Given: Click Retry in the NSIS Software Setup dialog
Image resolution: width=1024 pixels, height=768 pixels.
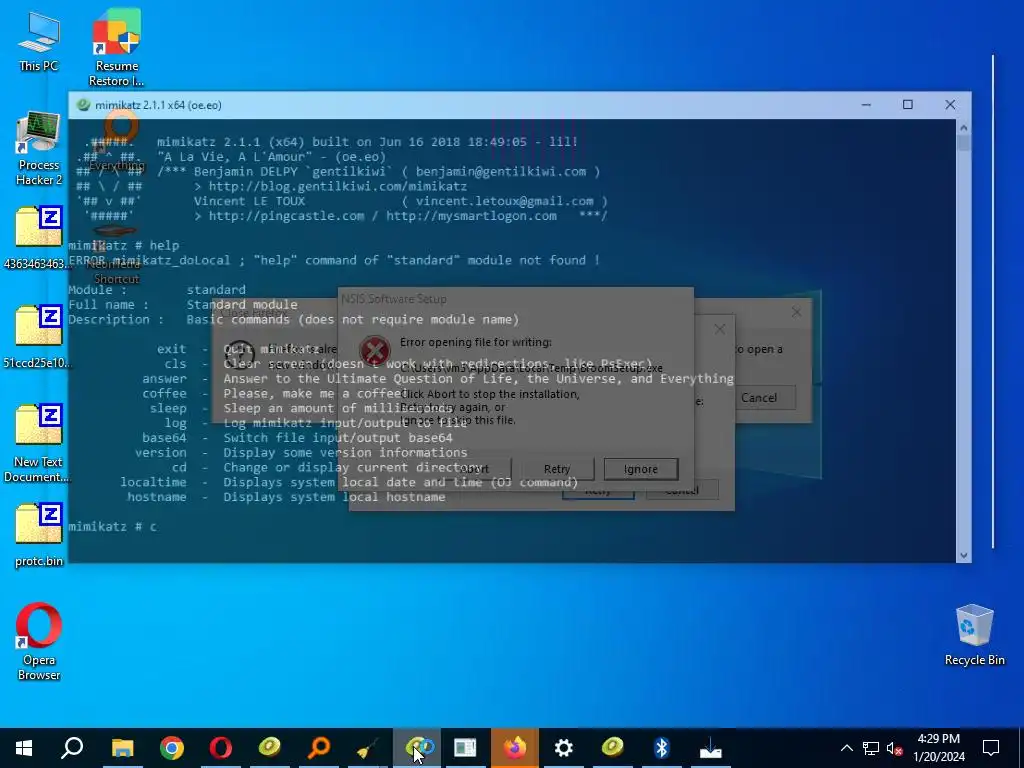Looking at the screenshot, I should click(557, 469).
